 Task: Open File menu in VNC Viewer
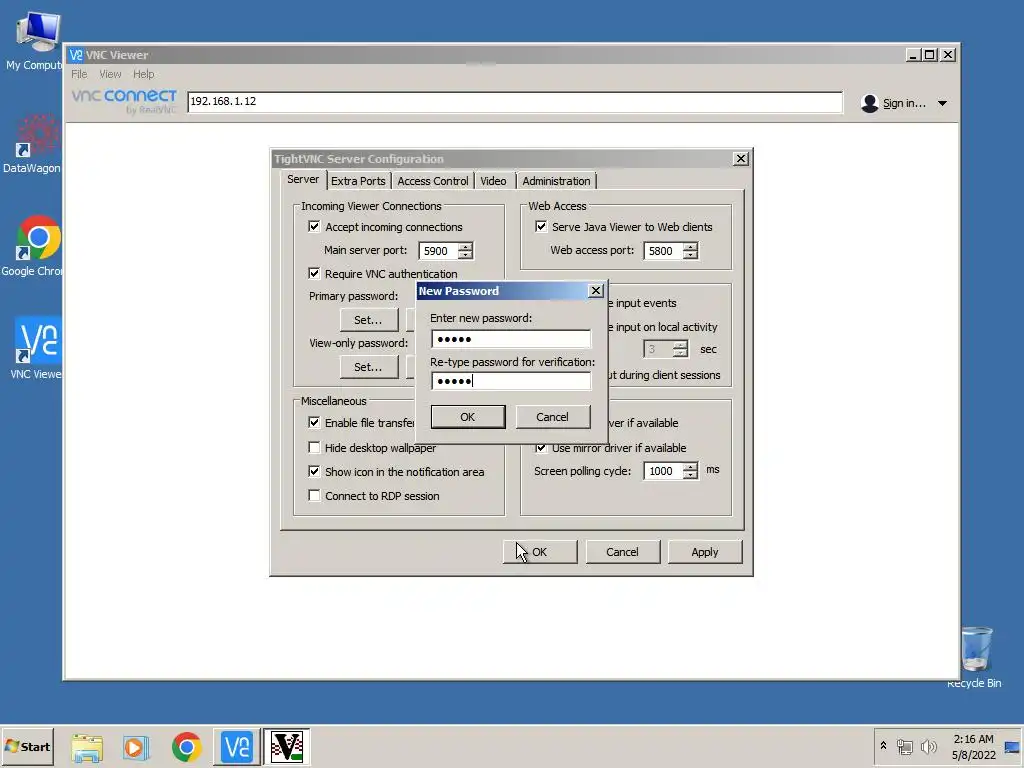[79, 74]
